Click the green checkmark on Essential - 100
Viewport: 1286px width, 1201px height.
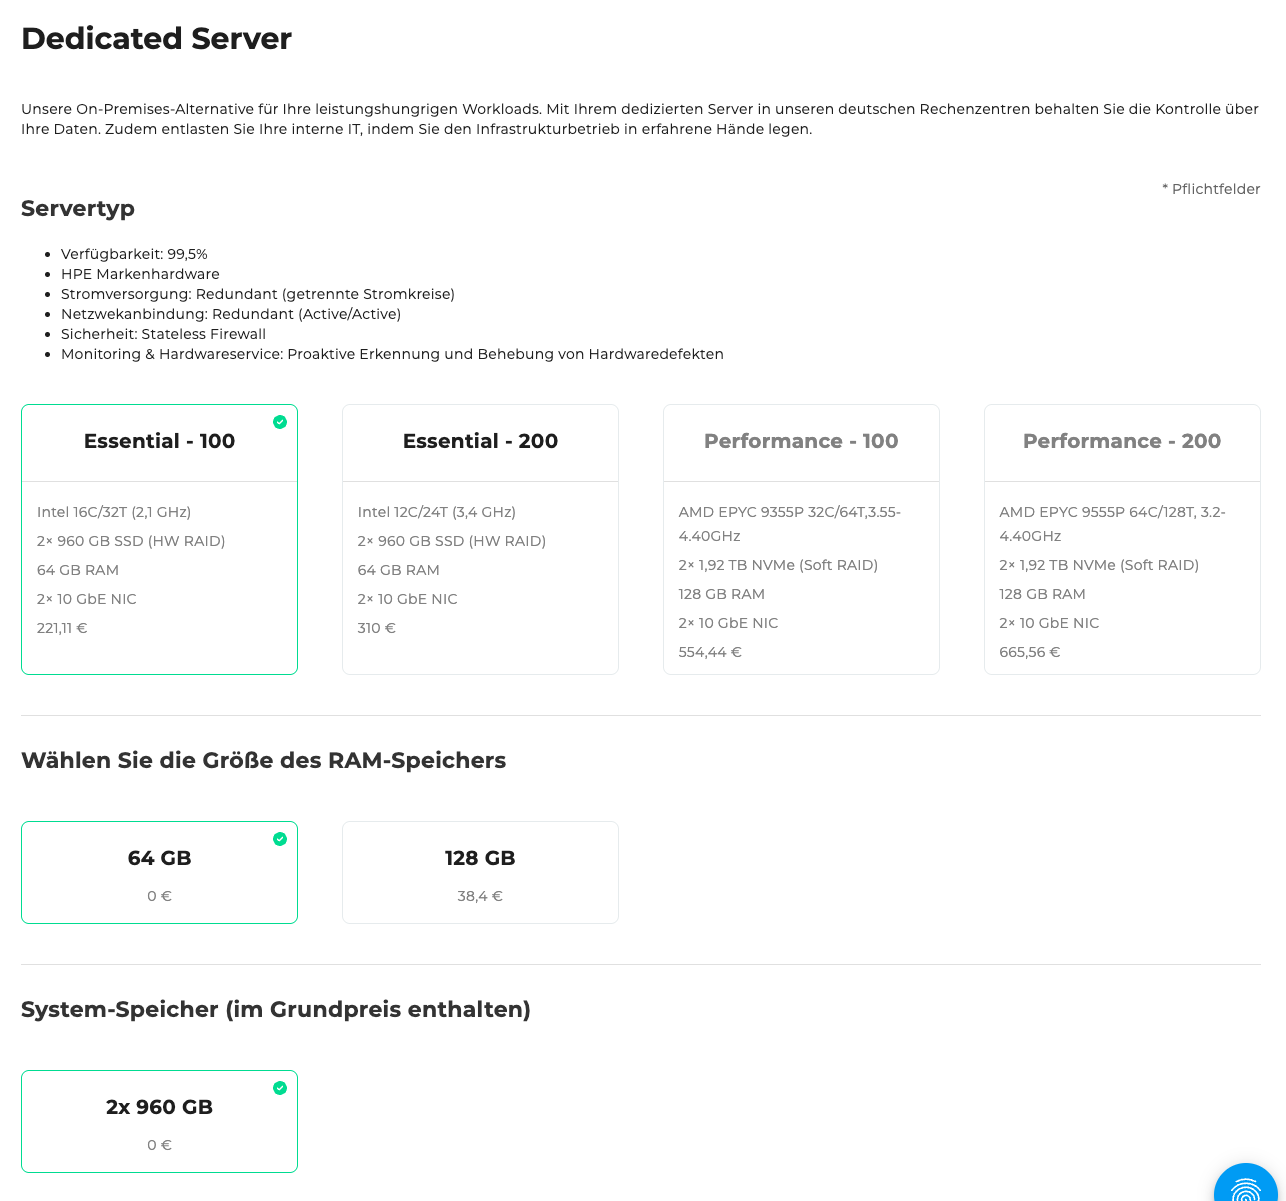(x=280, y=422)
